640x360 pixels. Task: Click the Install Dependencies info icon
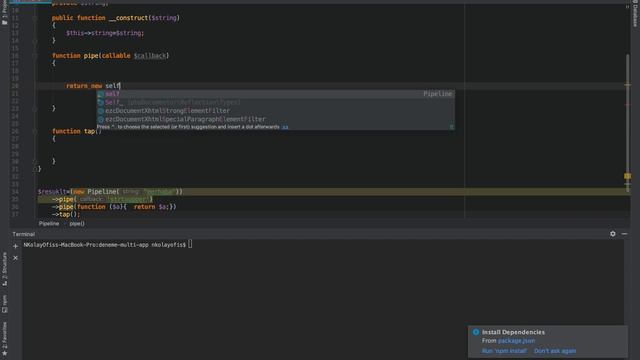(x=476, y=332)
